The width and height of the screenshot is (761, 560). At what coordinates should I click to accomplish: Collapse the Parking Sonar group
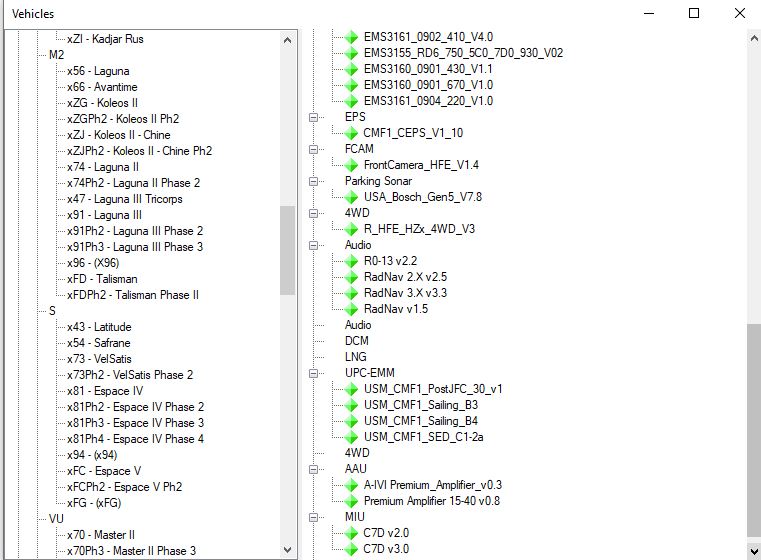tap(314, 181)
